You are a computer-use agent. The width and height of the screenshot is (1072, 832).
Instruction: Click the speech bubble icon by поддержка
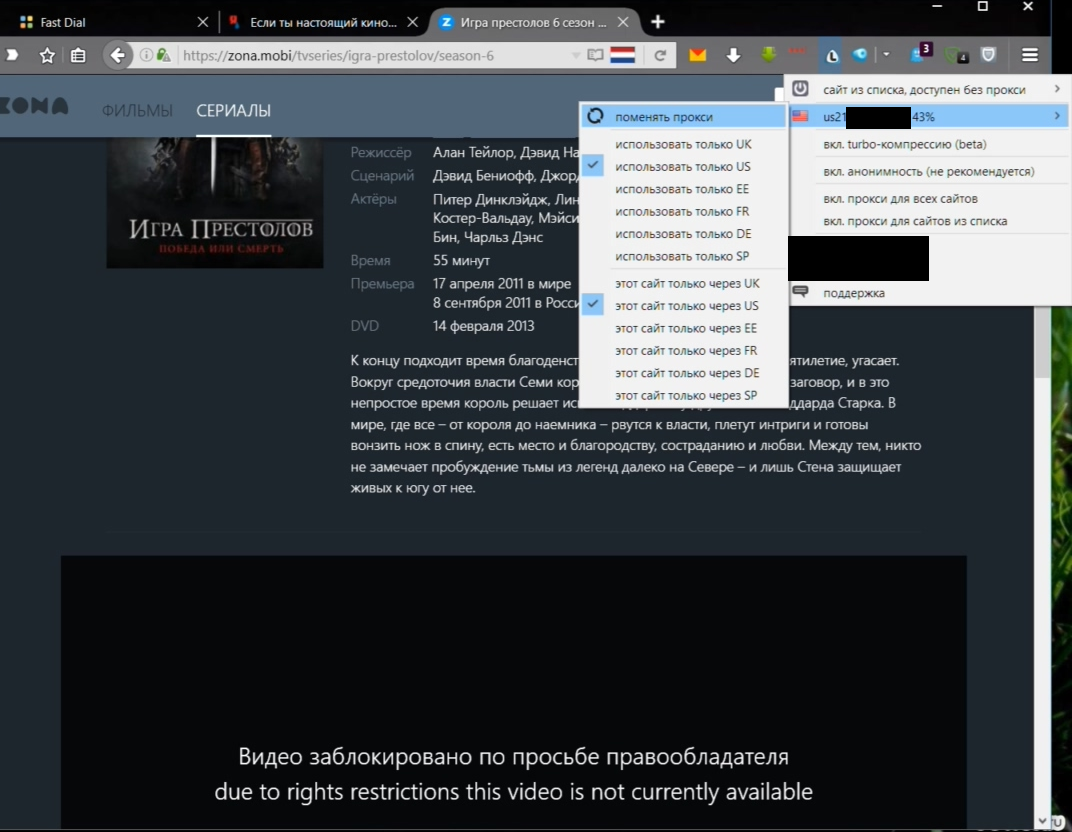point(800,292)
